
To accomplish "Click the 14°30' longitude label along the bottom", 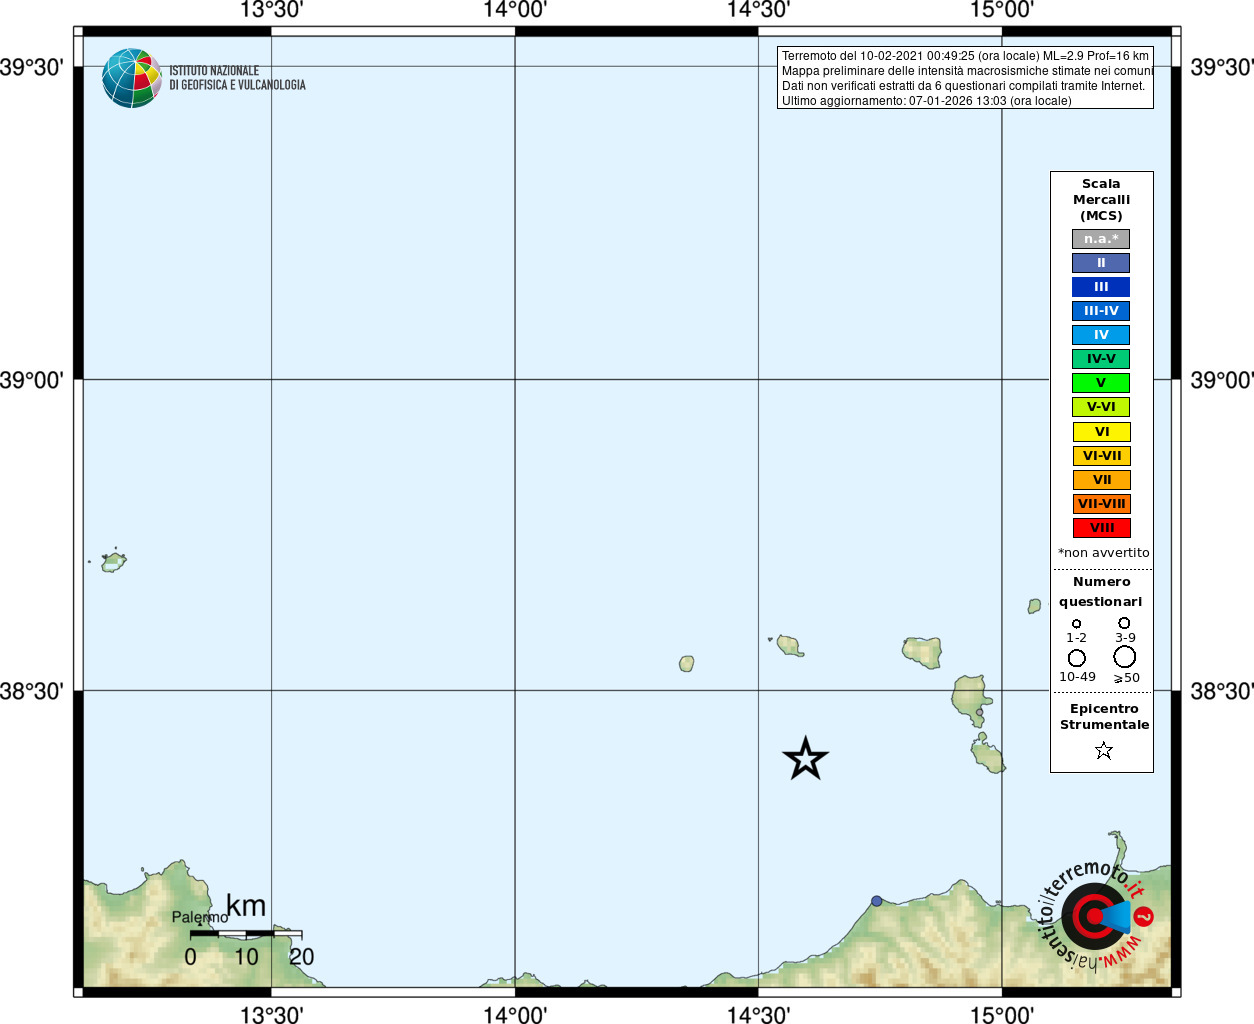I will (758, 1014).
